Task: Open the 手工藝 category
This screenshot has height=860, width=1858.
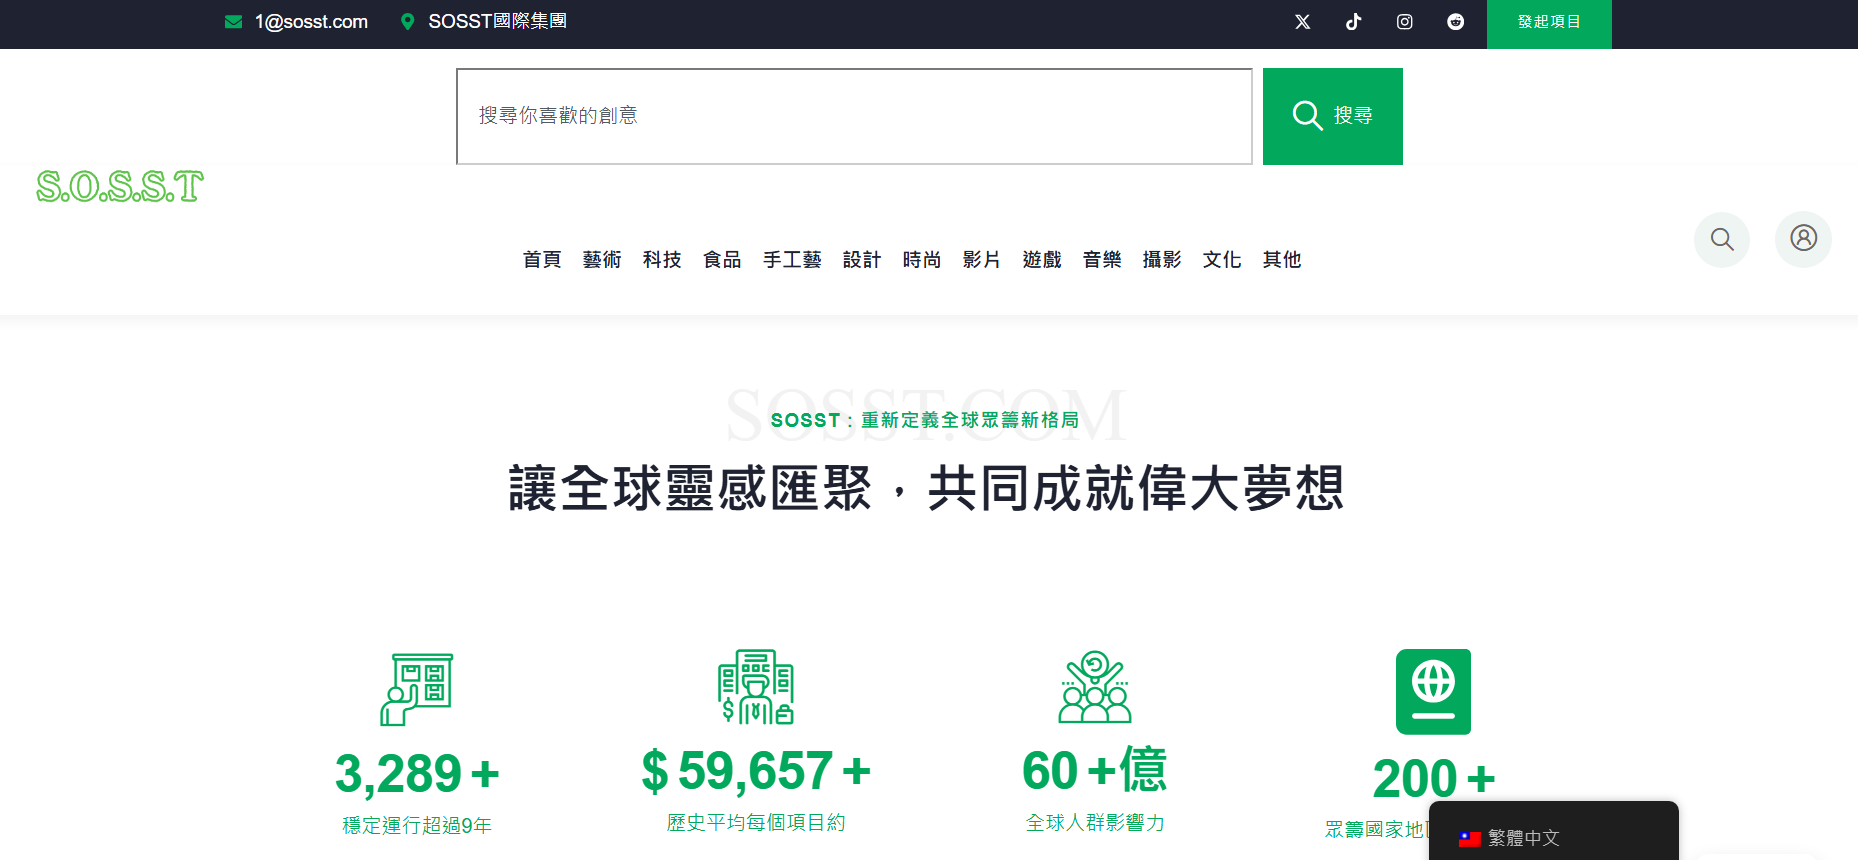Action: click(792, 260)
